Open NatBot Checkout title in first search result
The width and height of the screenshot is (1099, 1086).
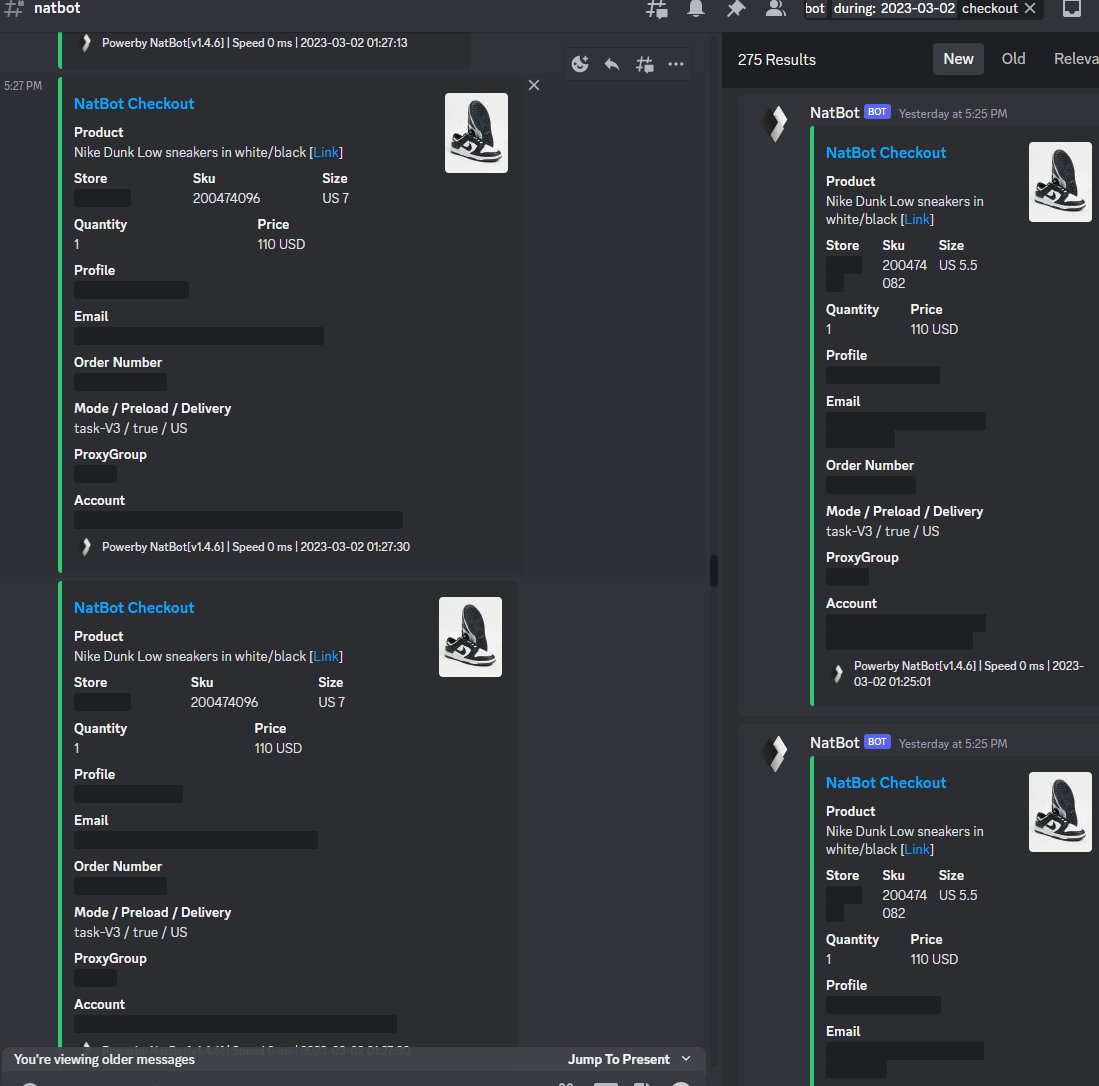click(x=886, y=153)
